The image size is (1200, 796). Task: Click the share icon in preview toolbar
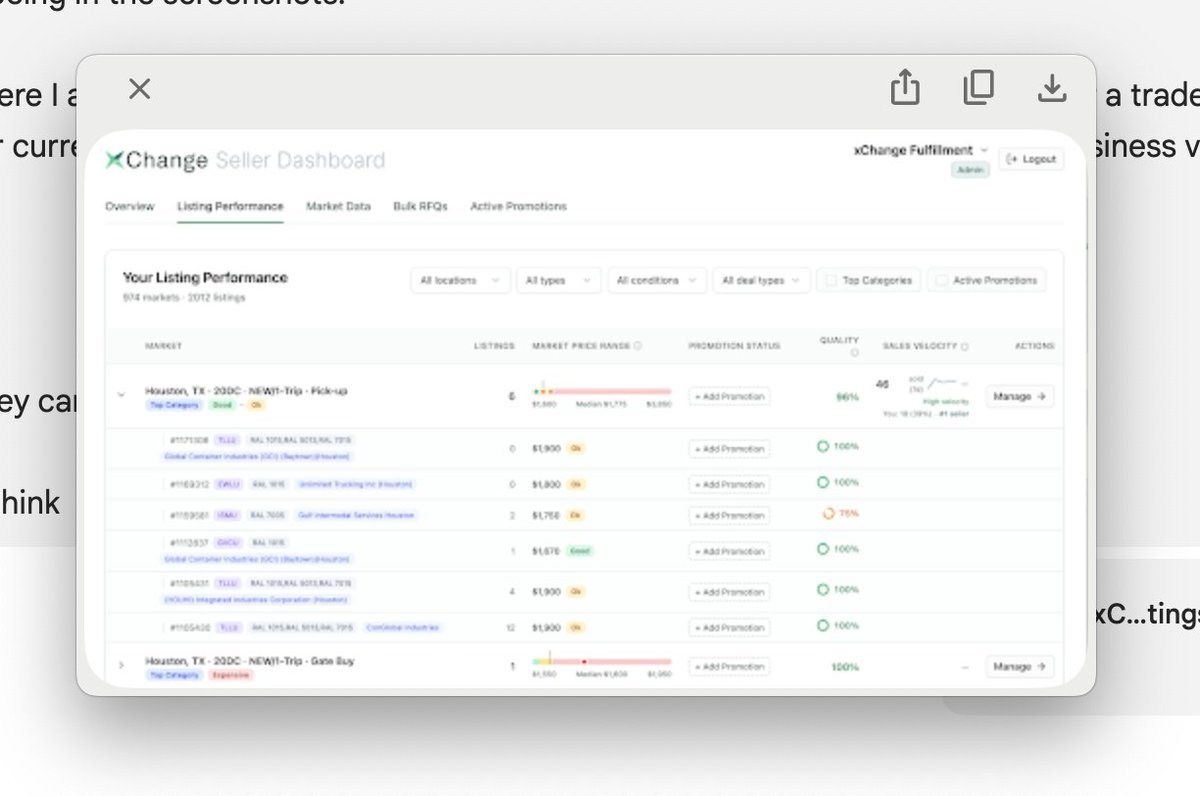(904, 88)
